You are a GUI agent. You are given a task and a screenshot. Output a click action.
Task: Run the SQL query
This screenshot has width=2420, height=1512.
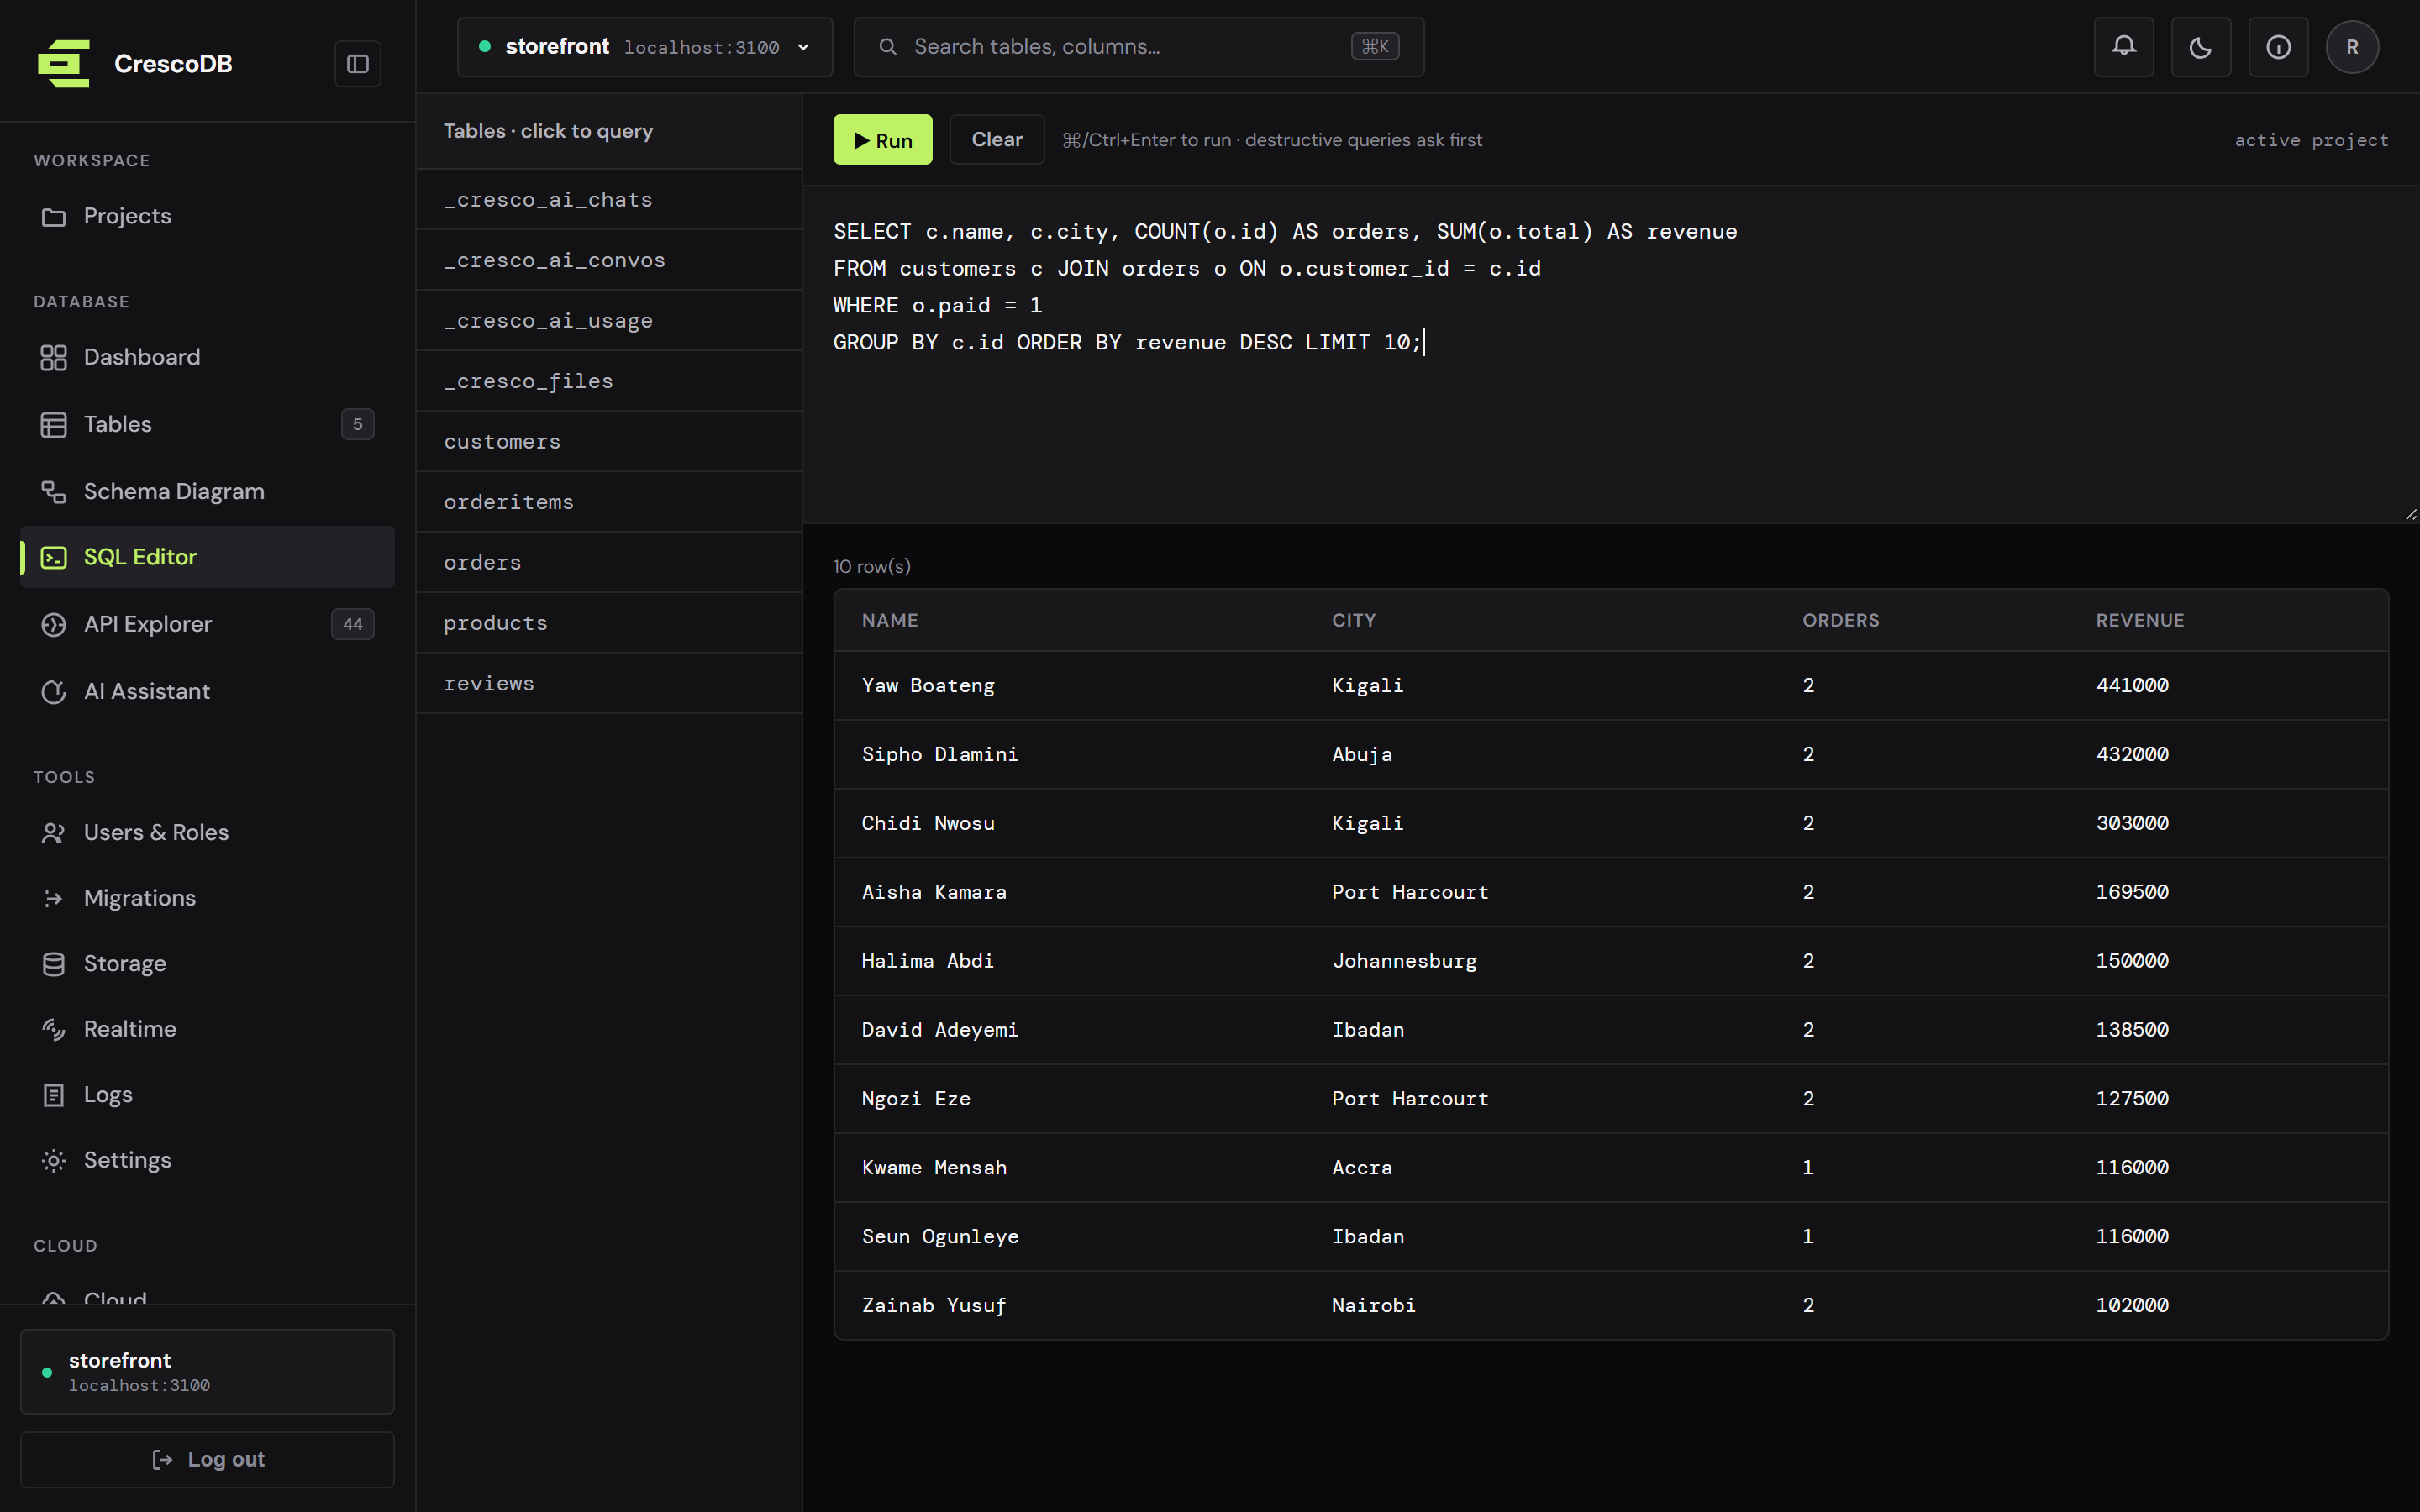(x=883, y=140)
